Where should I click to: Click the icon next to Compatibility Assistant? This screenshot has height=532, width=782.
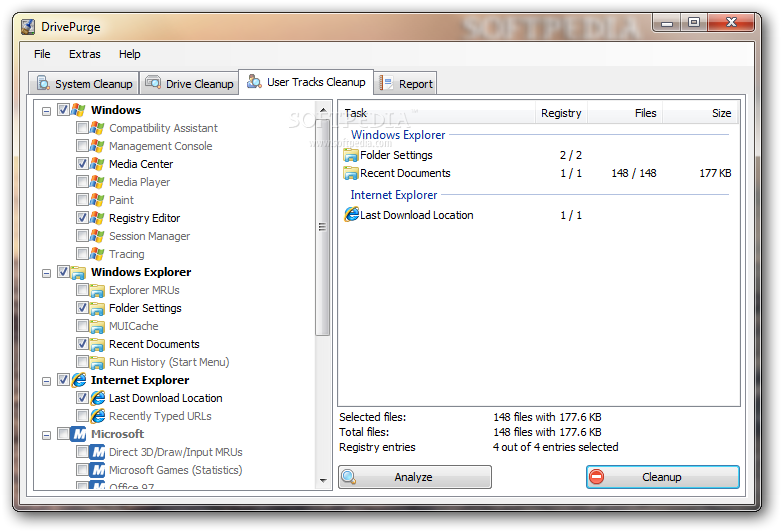(x=97, y=128)
